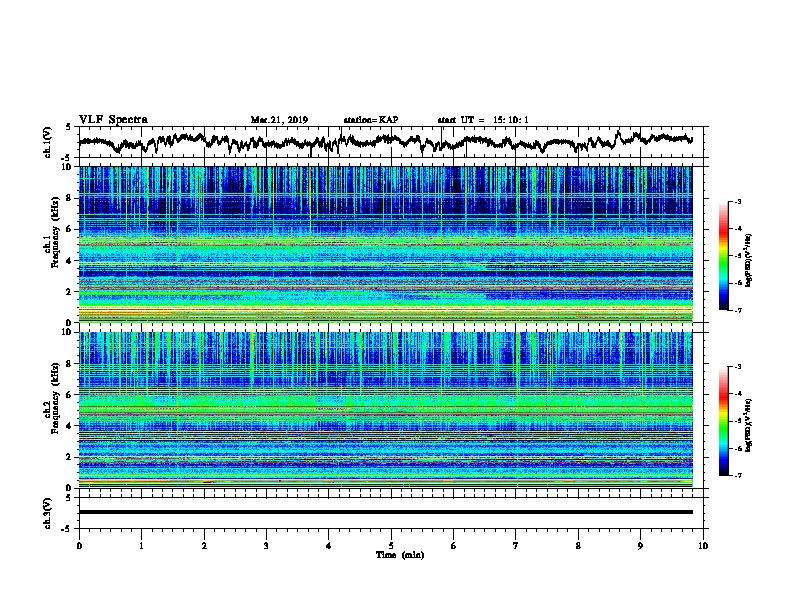Click the Time axis tick label 2
Image resolution: width=792 pixels, height=612 pixels.
coord(204,546)
